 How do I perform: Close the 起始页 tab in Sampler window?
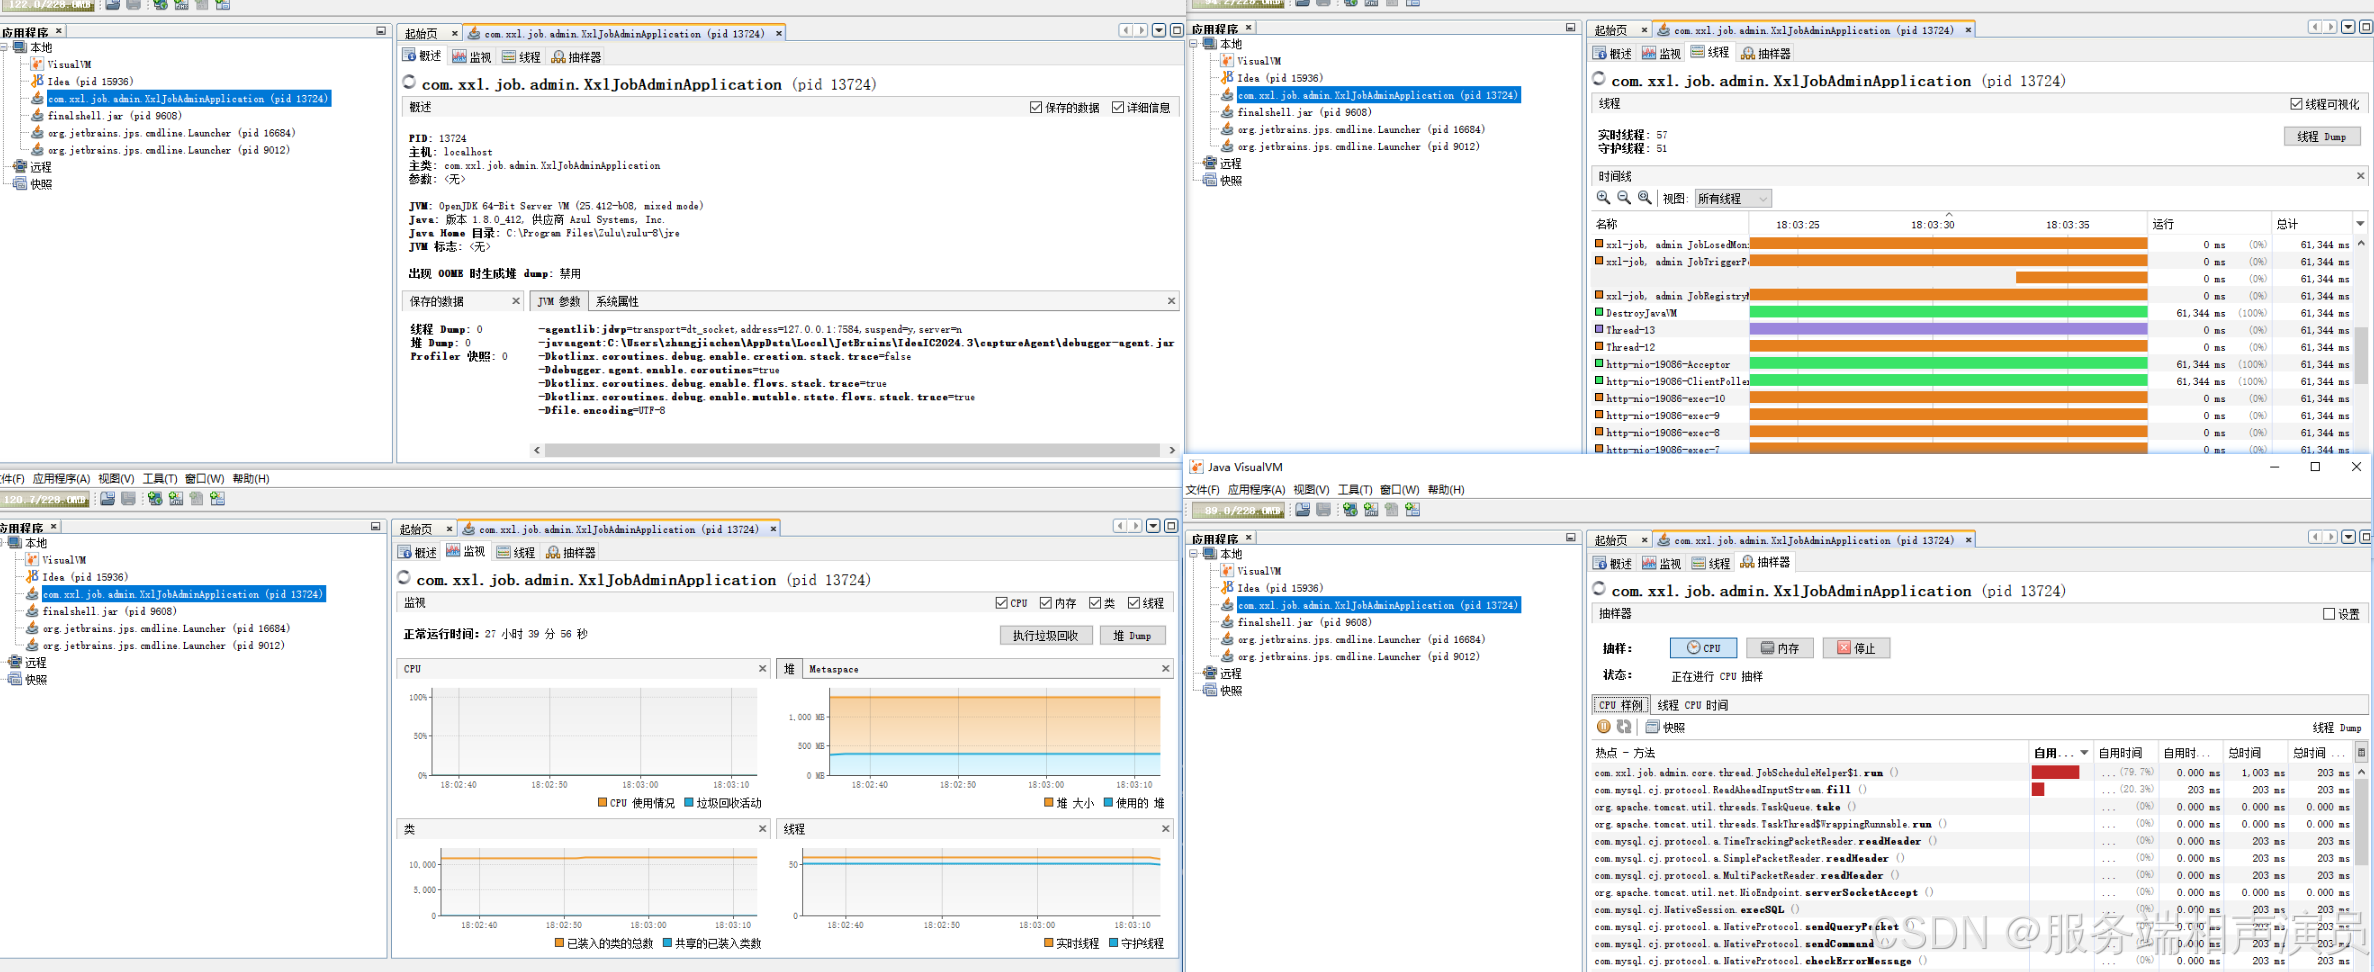(1644, 540)
